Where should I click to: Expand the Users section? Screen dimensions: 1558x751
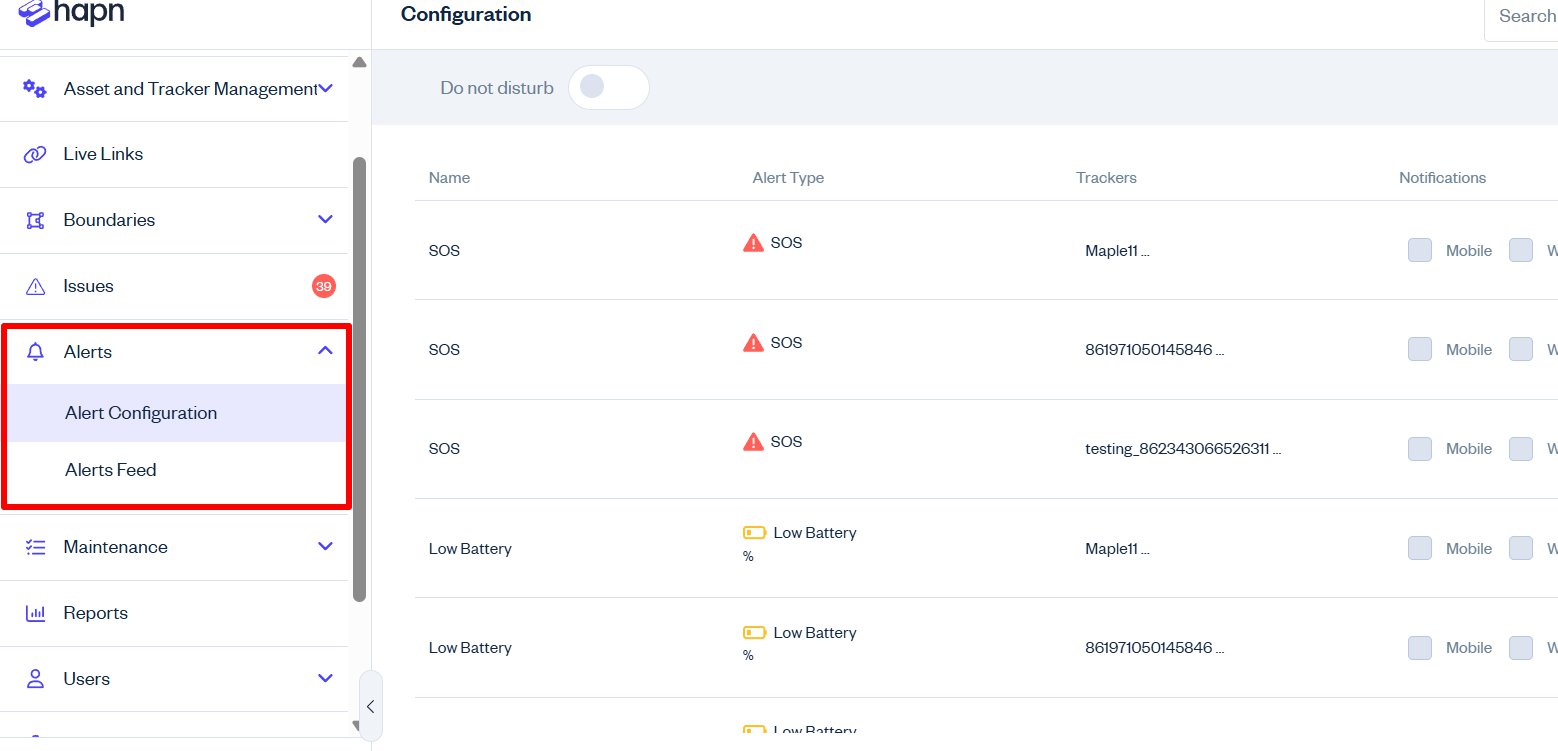[324, 678]
